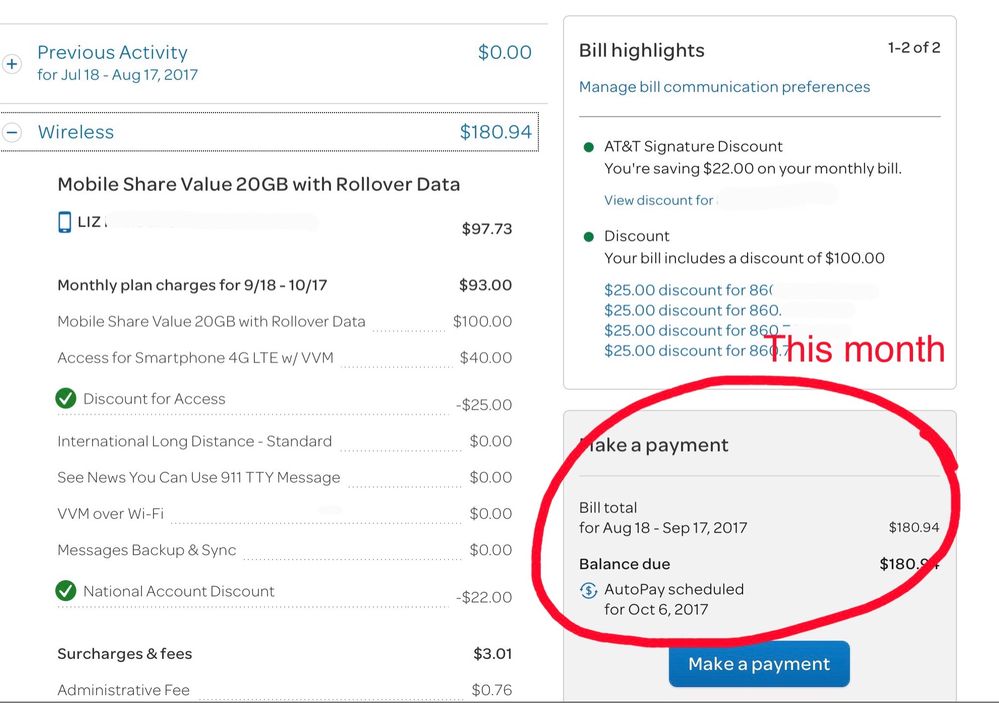Click green checkmark beside National Account Discount
The height and width of the screenshot is (703, 999).
coord(66,591)
